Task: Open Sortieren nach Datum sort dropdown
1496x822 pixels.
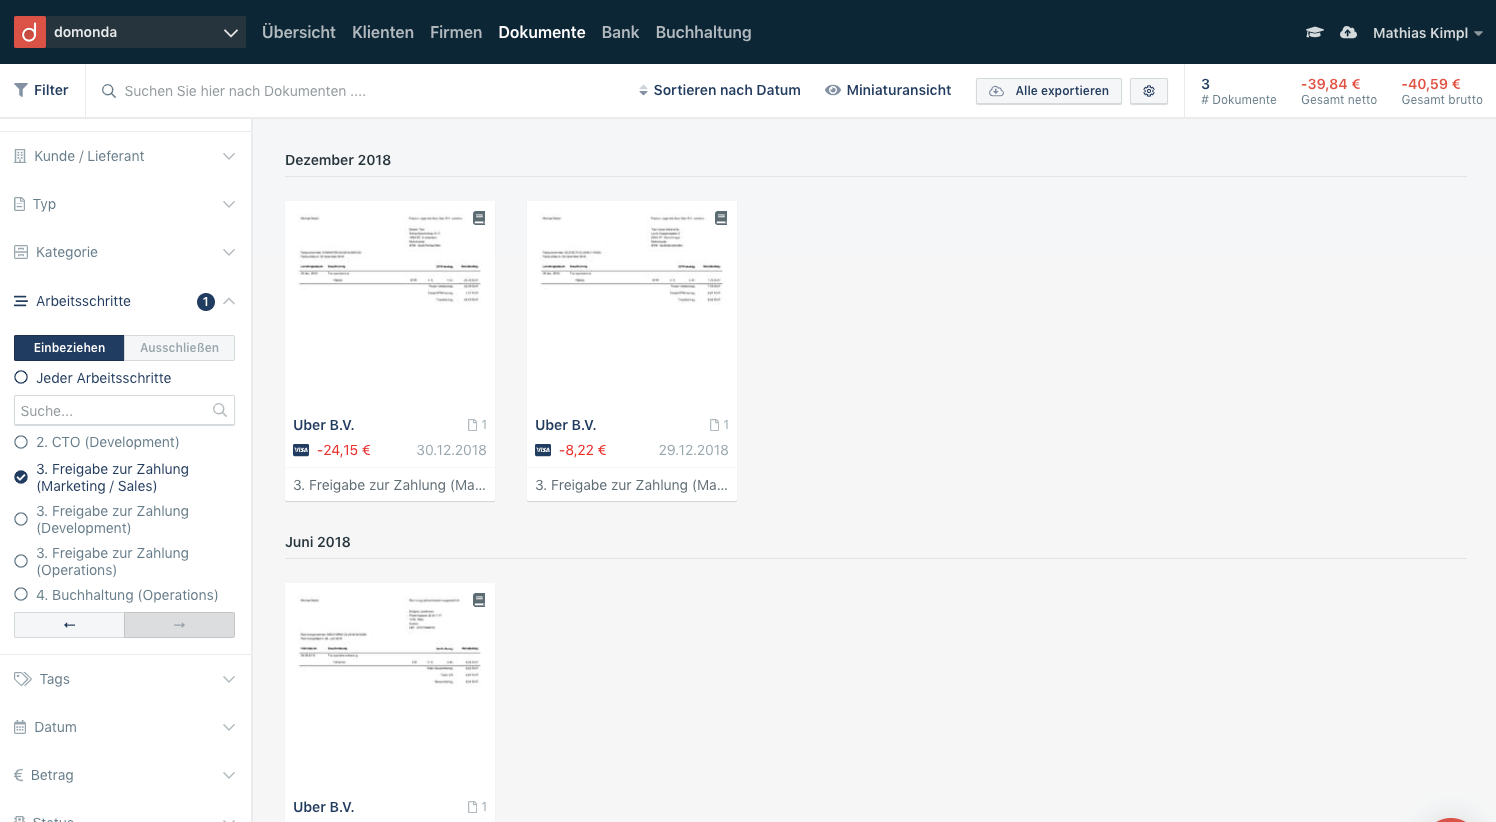Action: click(x=720, y=90)
